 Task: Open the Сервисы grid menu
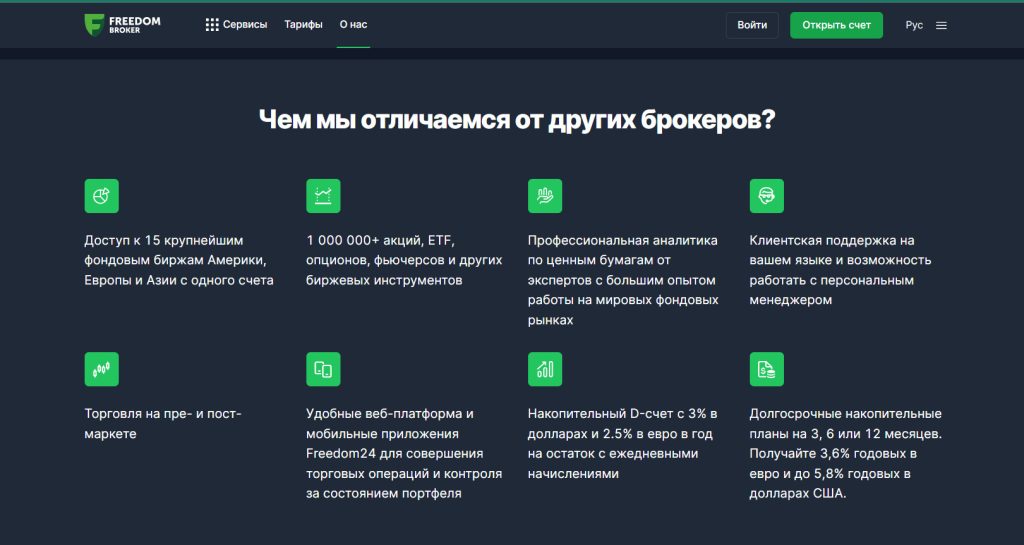[x=236, y=25]
